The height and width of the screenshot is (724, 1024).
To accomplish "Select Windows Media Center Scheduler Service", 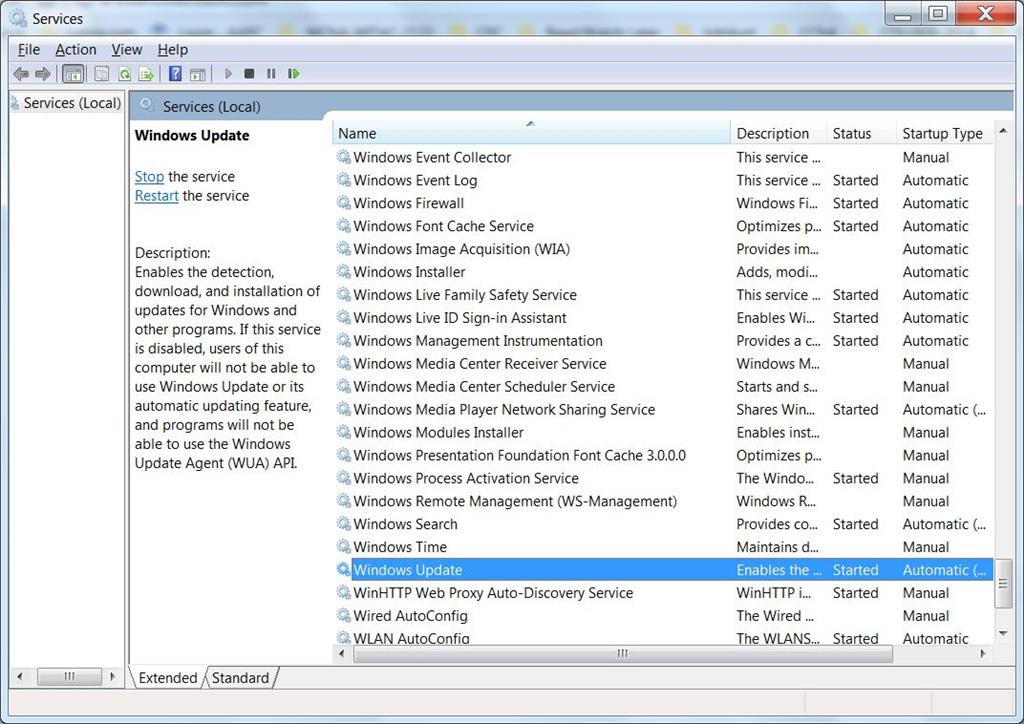I will pyautogui.click(x=663, y=386).
